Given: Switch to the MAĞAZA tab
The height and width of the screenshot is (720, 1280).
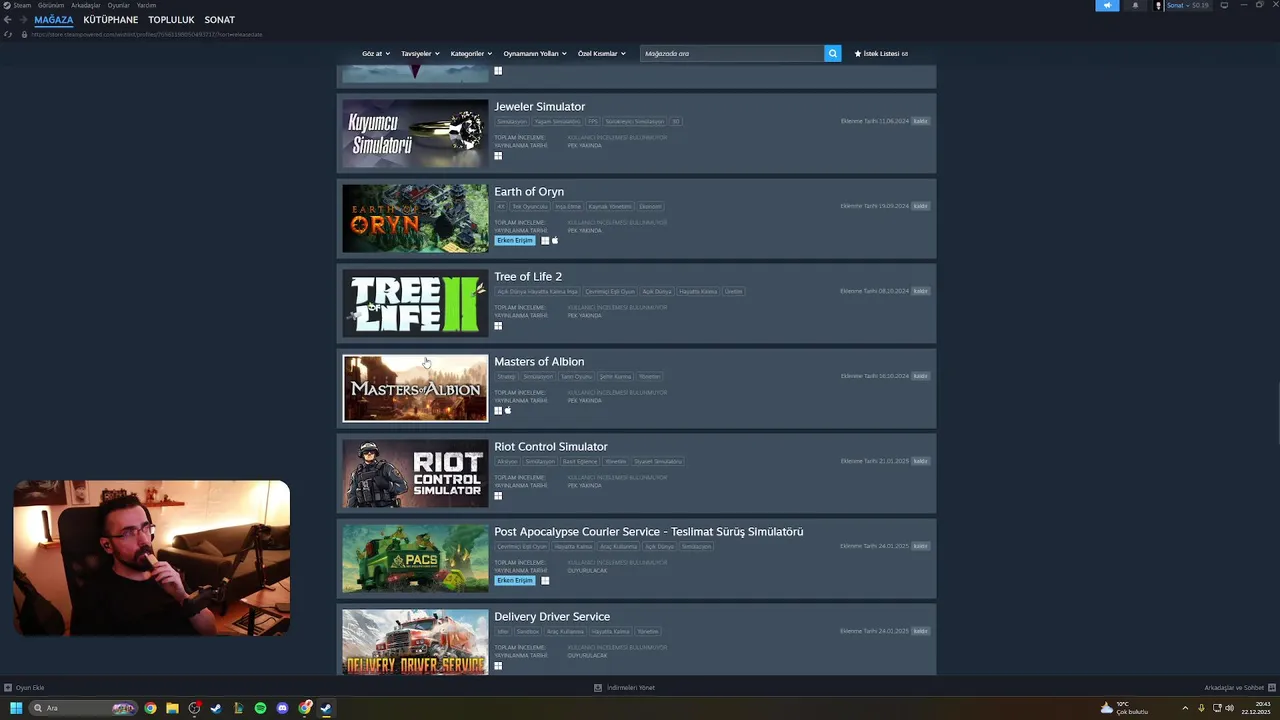Looking at the screenshot, I should 54,20.
